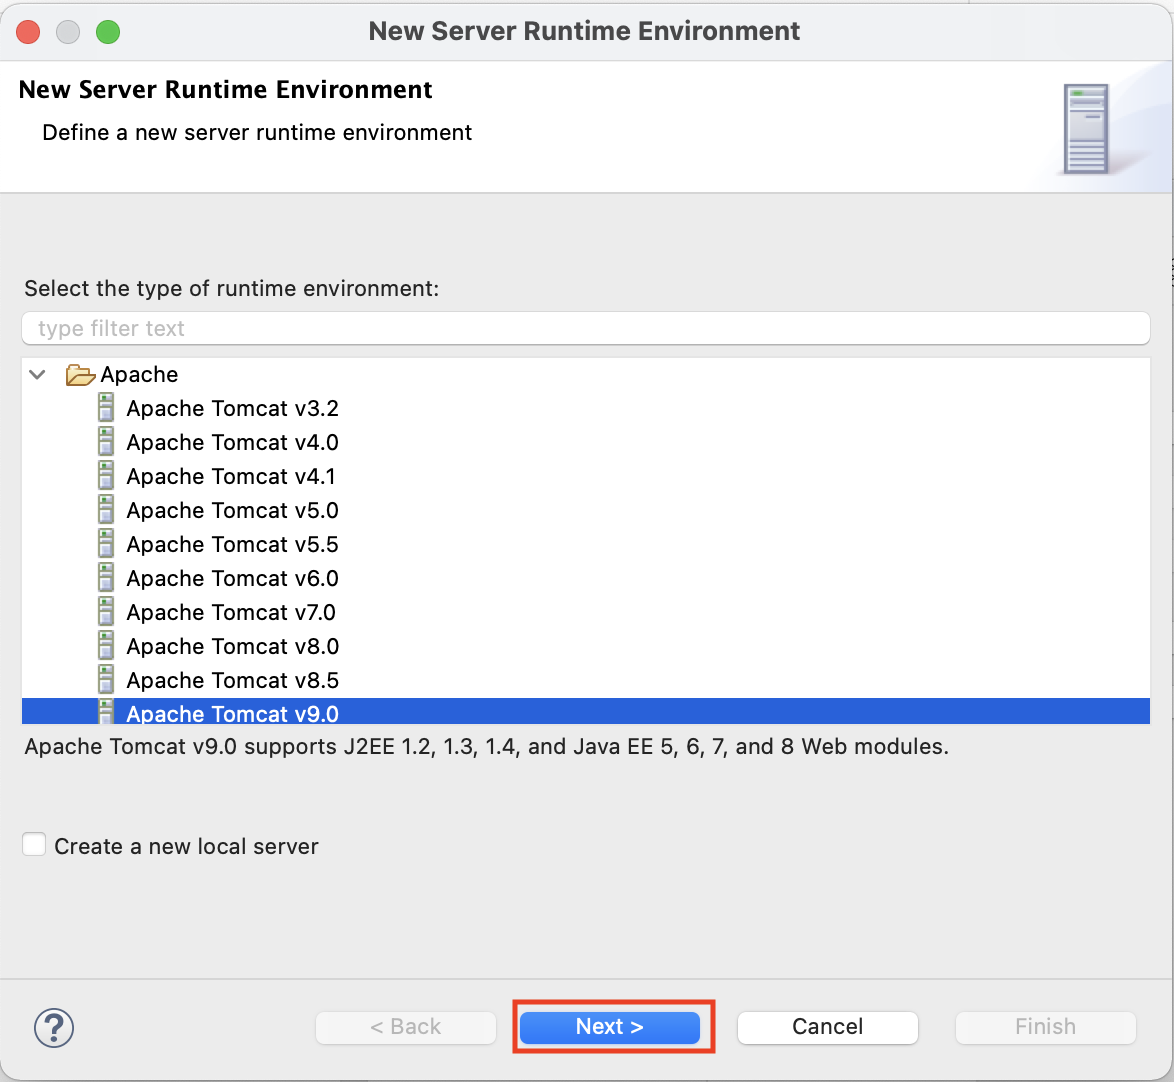1174x1082 pixels.
Task: Click the Cancel button
Action: point(827,1027)
